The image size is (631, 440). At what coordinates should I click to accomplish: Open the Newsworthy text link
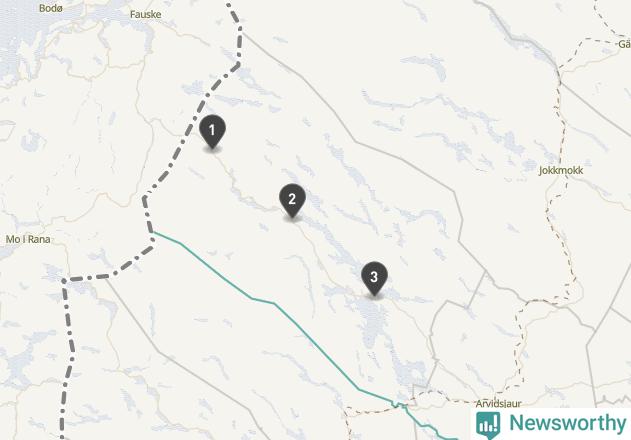[567, 423]
